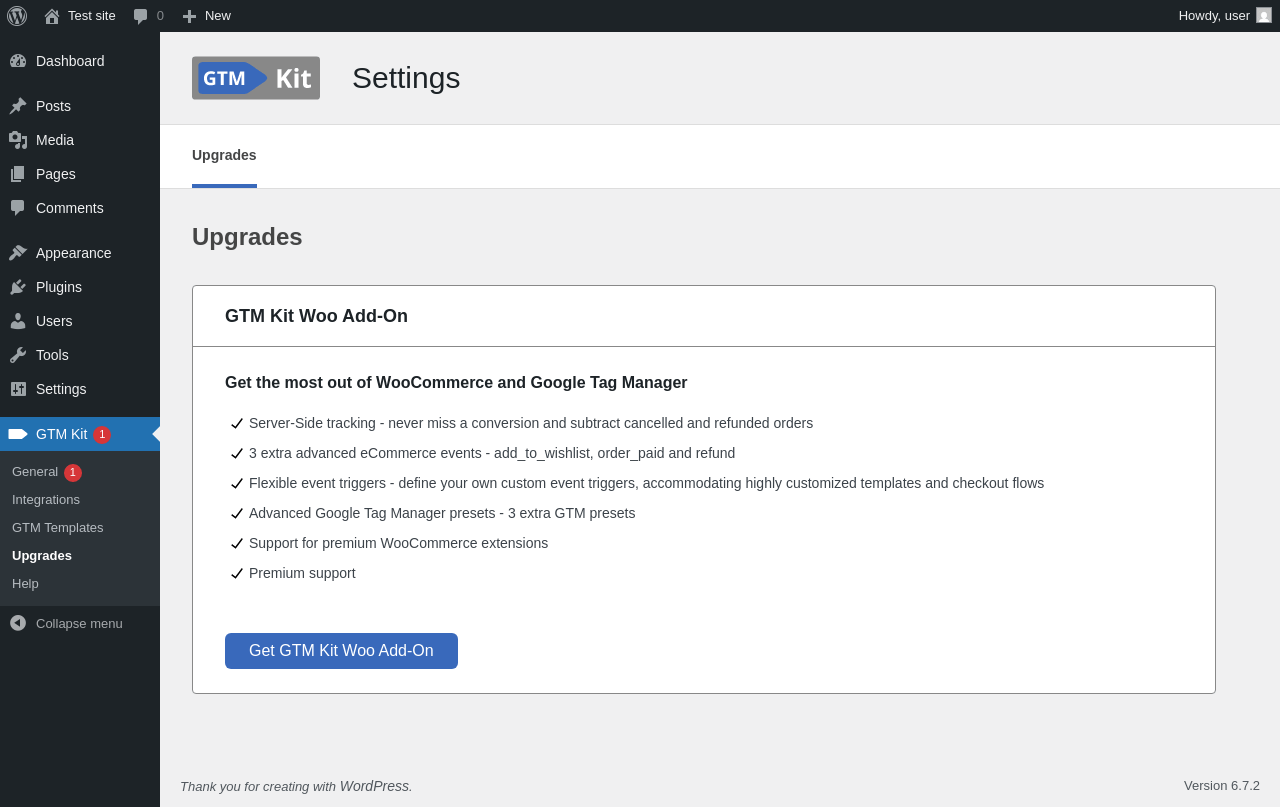Image resolution: width=1280 pixels, height=807 pixels.
Task: Click Collapse menu text
Action: point(79,623)
